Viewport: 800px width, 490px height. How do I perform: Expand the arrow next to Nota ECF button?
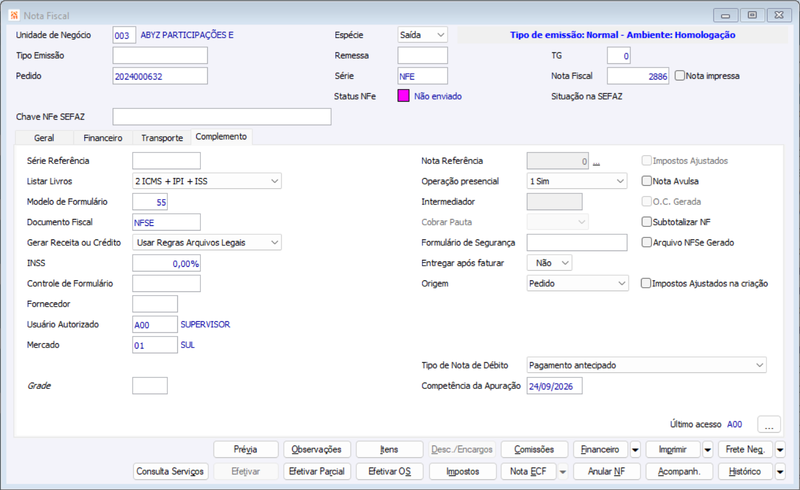point(563,472)
